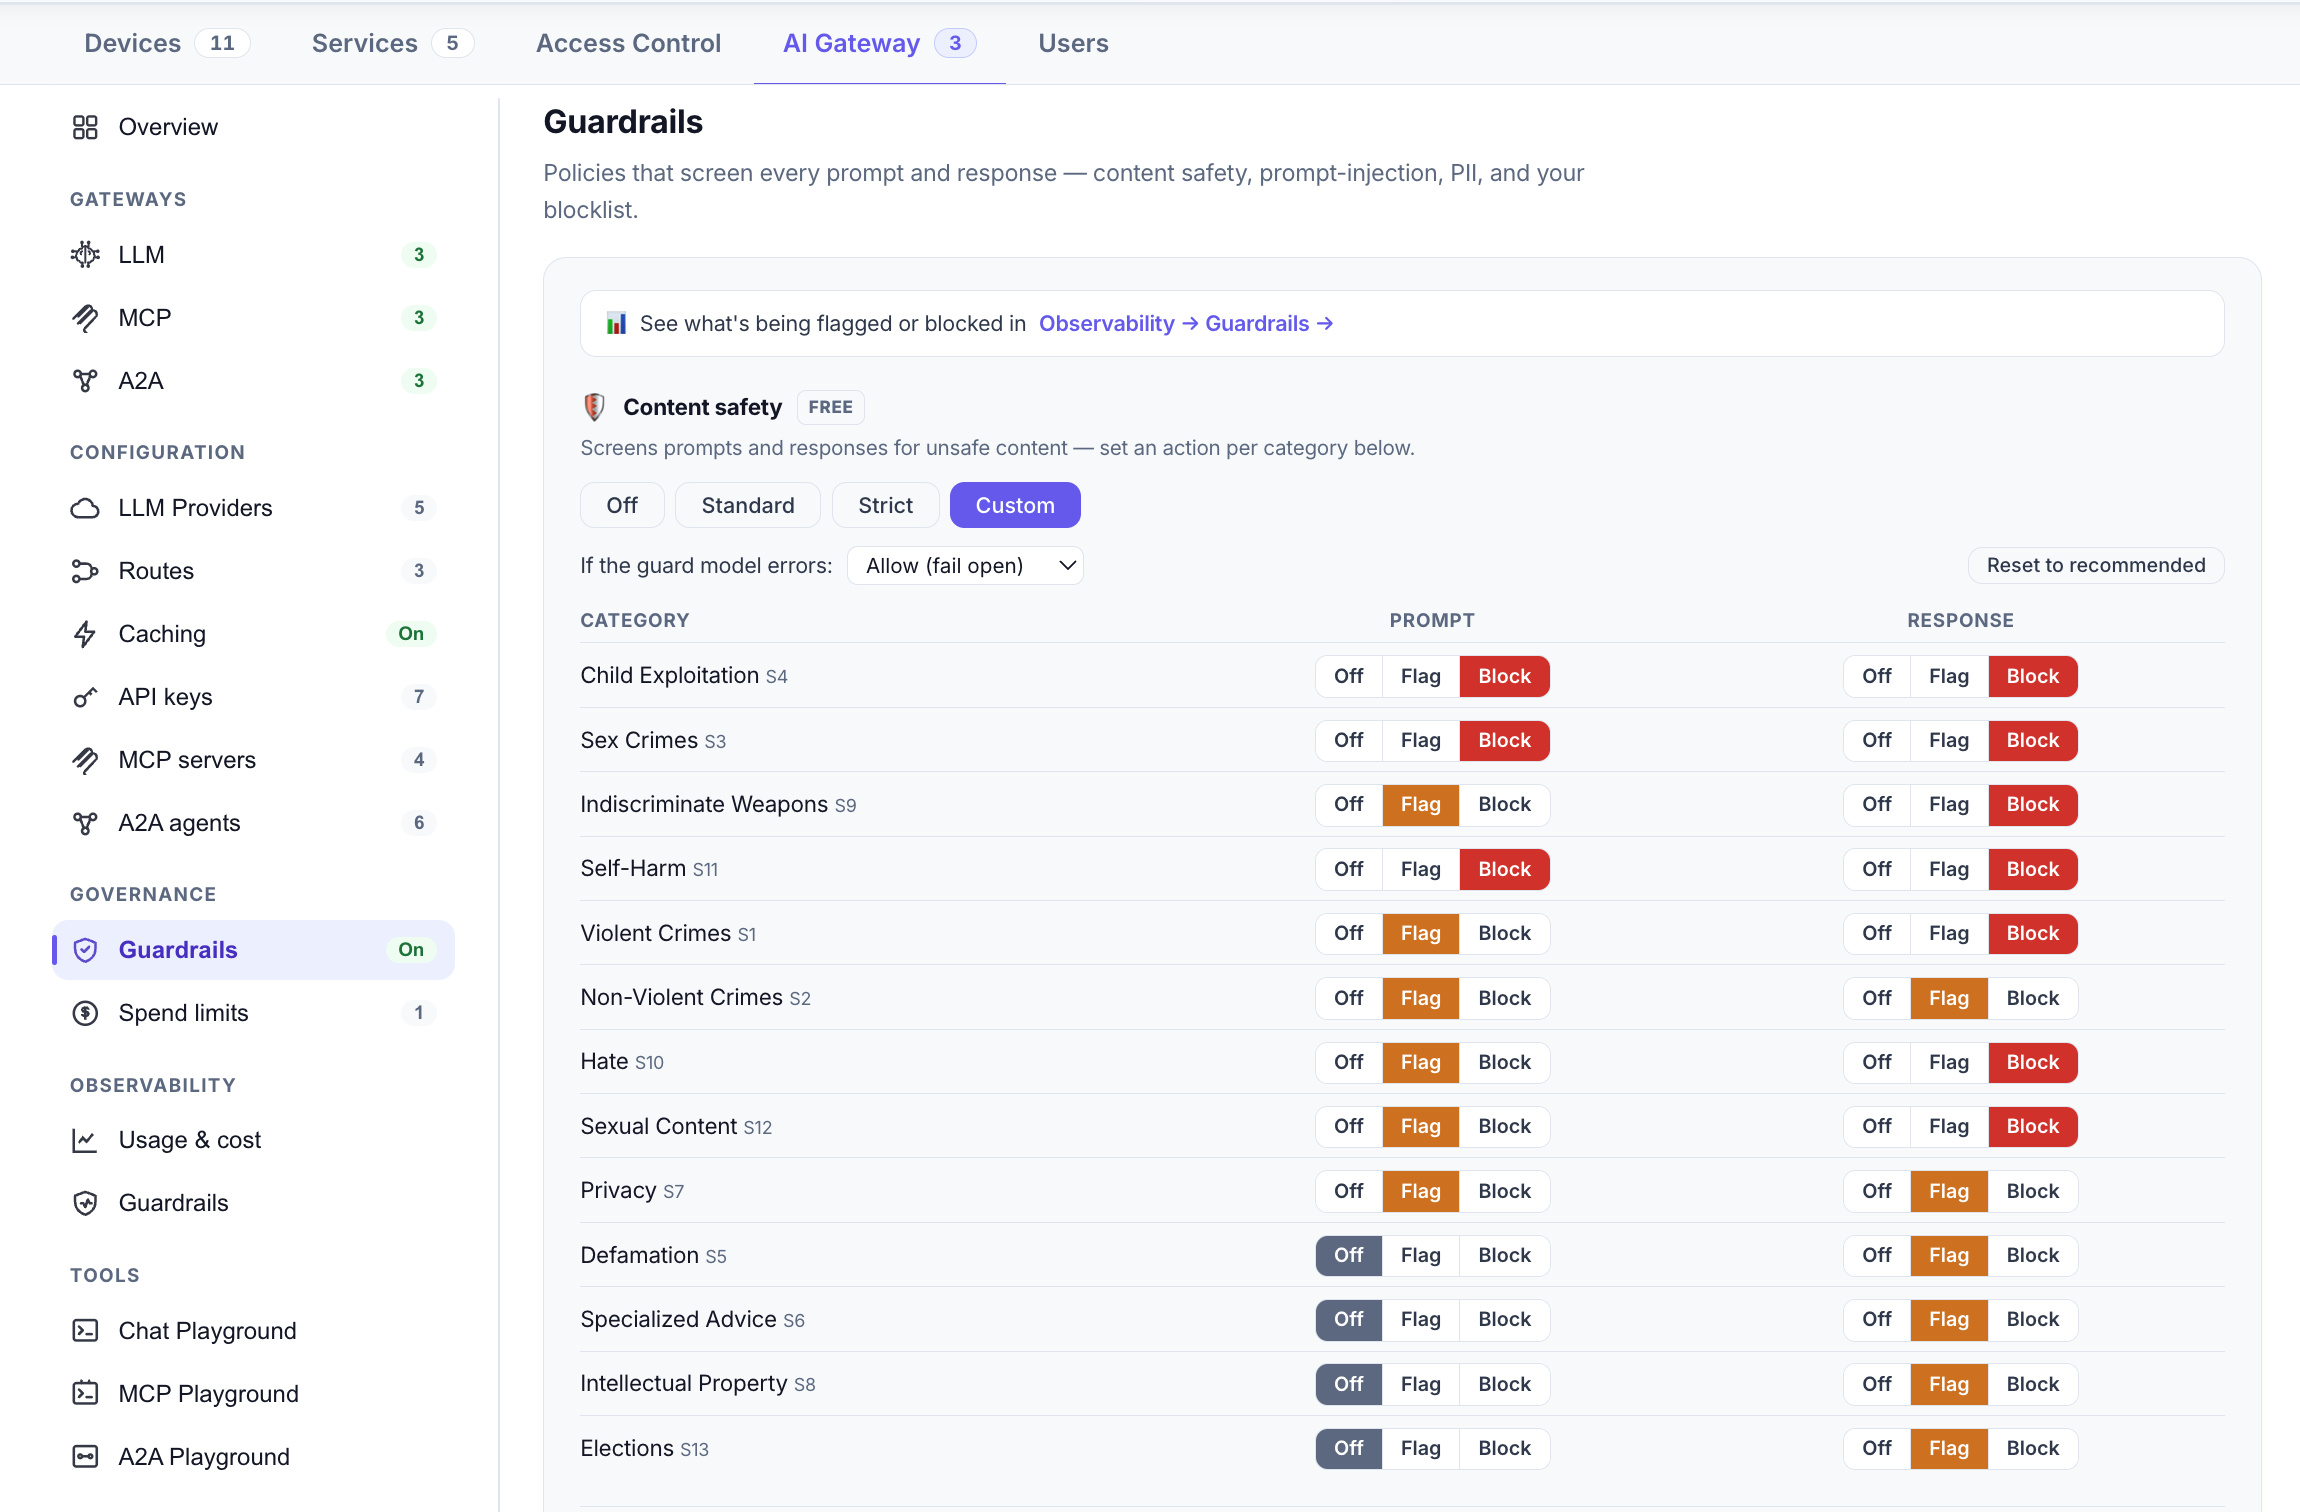Select the Off content safety preset
The height and width of the screenshot is (1512, 2300).
pos(621,505)
